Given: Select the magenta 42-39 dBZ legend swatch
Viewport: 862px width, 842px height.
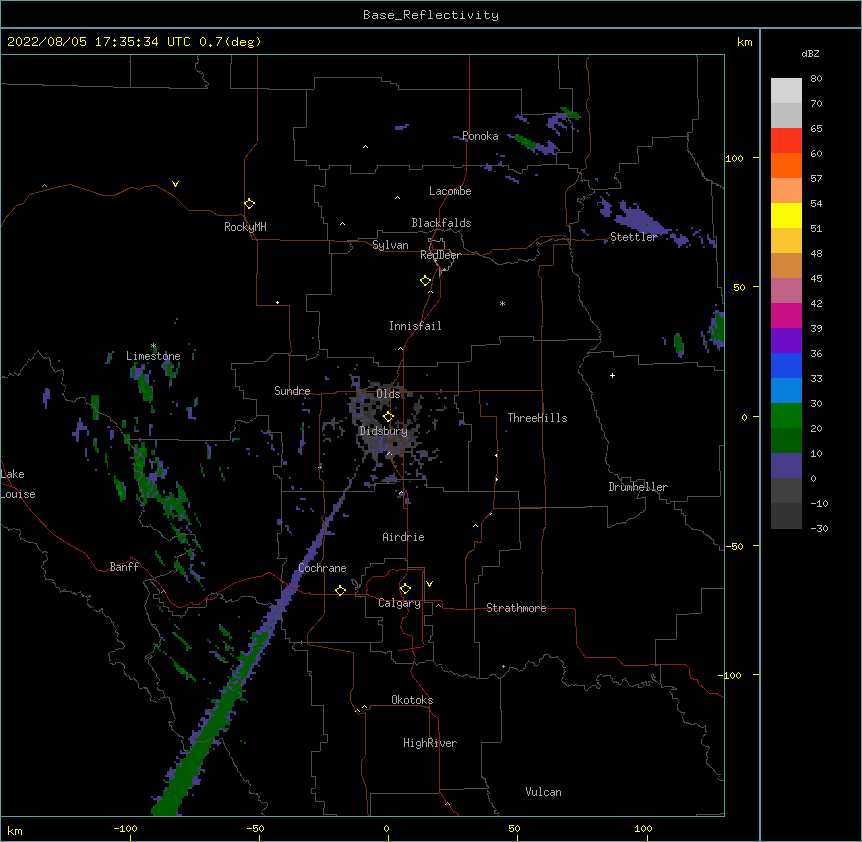Looking at the screenshot, I should pyautogui.click(x=786, y=315).
